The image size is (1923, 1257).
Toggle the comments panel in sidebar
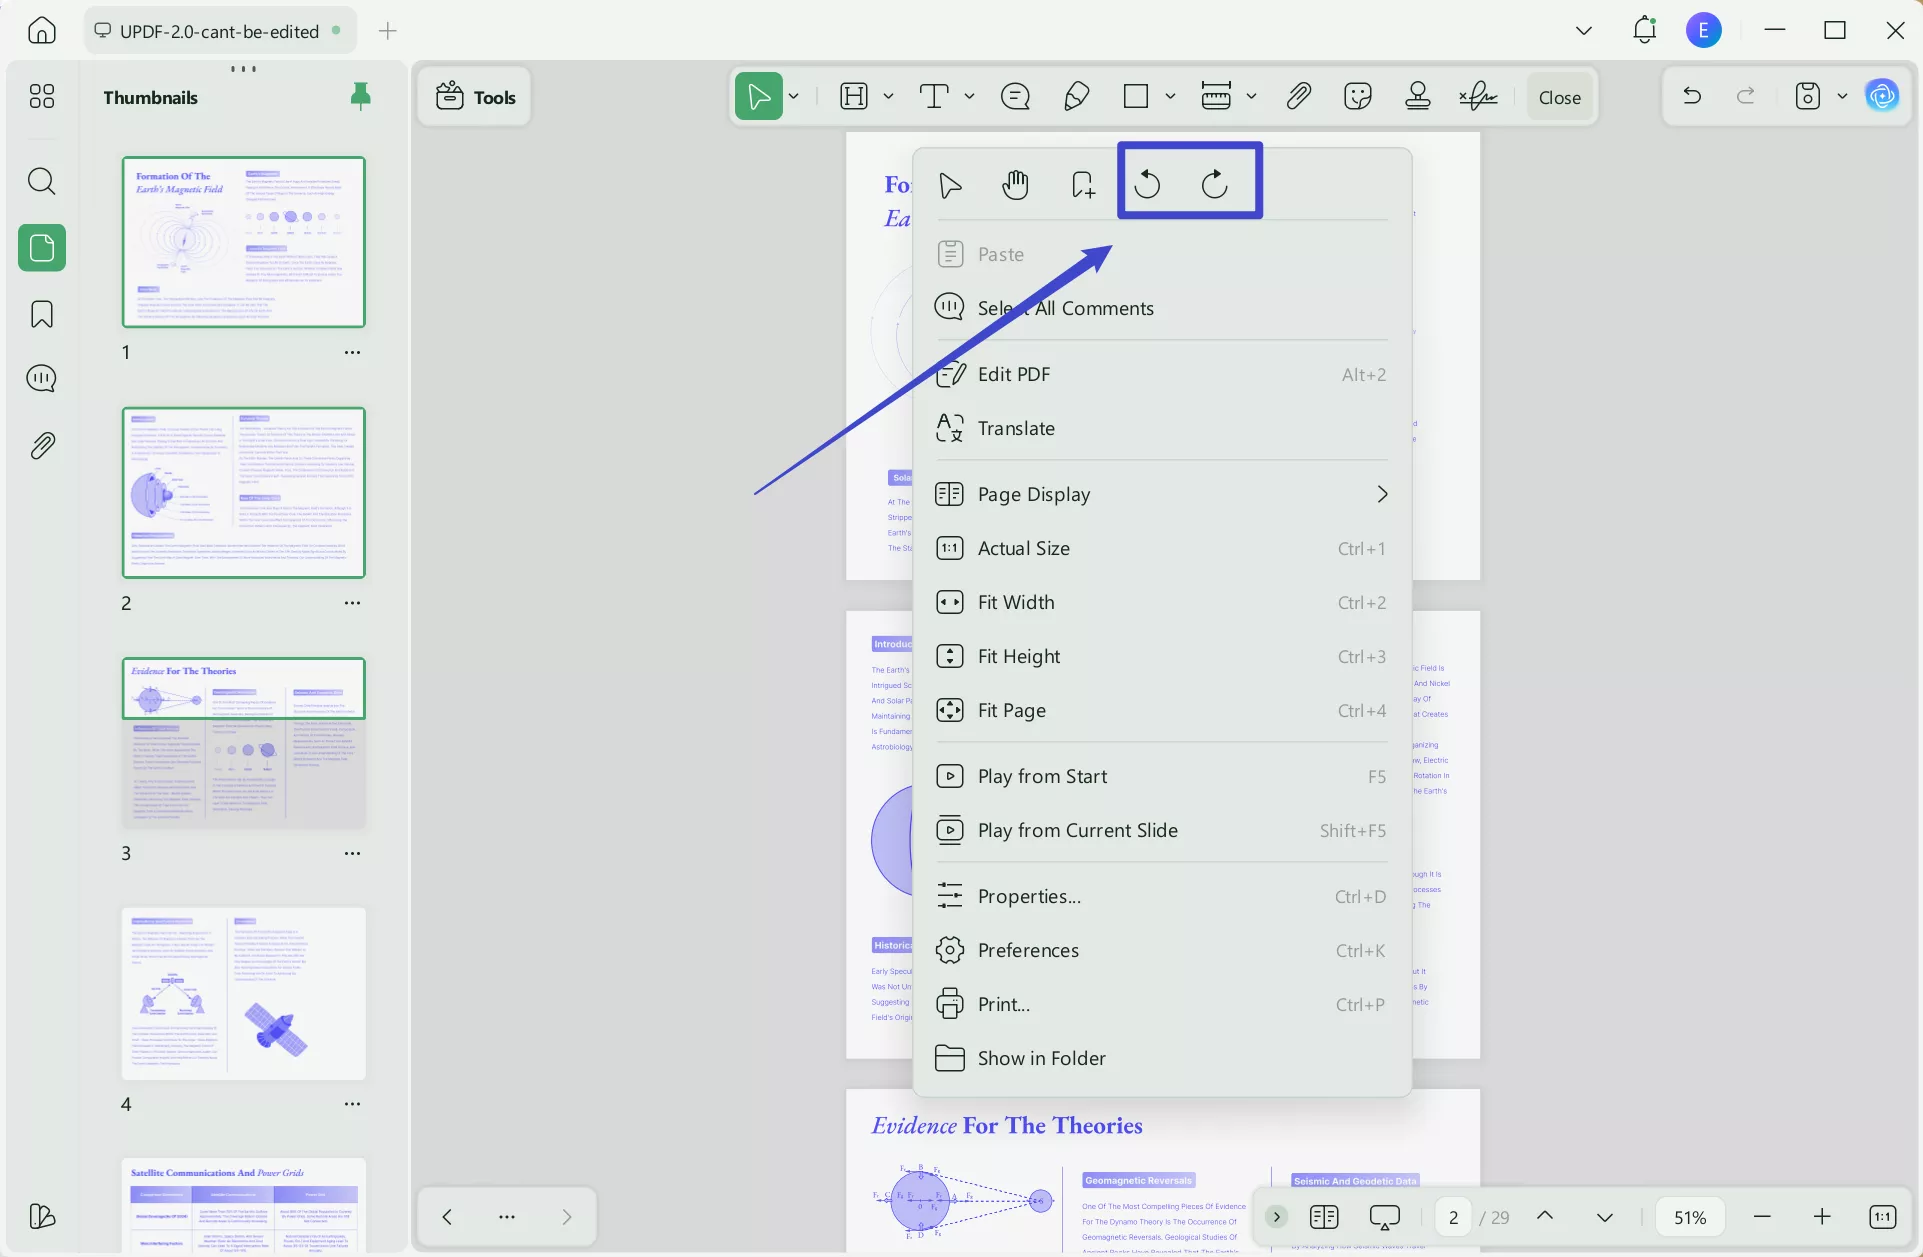coord(42,379)
